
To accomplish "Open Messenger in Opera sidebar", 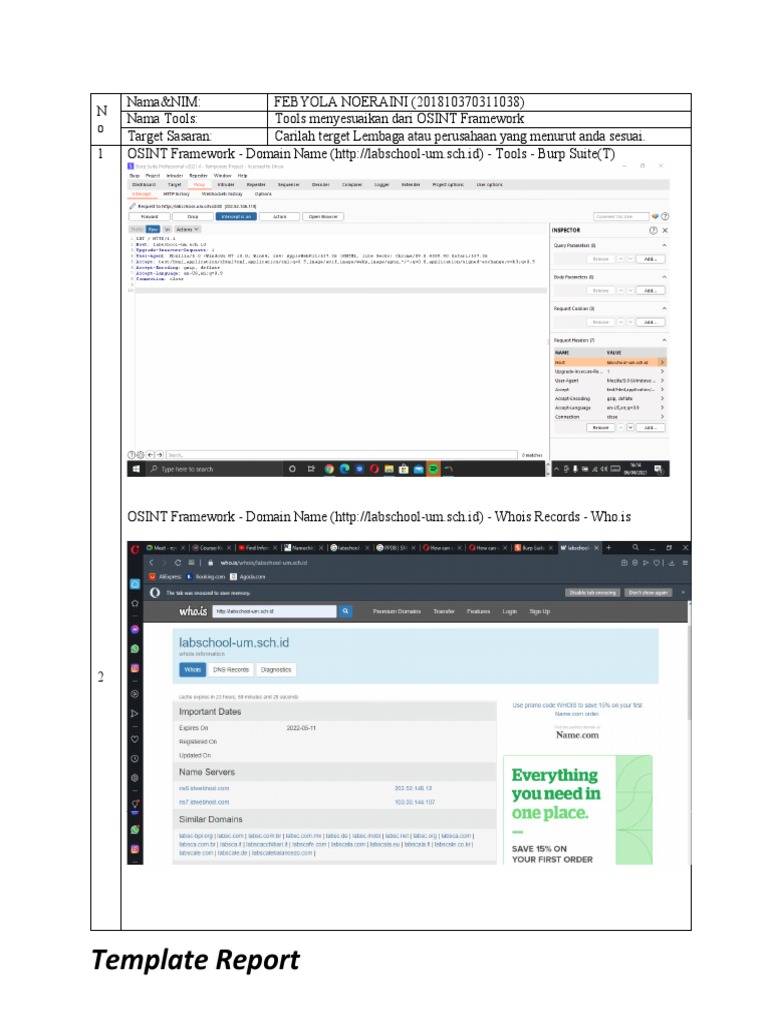I will click(x=135, y=630).
